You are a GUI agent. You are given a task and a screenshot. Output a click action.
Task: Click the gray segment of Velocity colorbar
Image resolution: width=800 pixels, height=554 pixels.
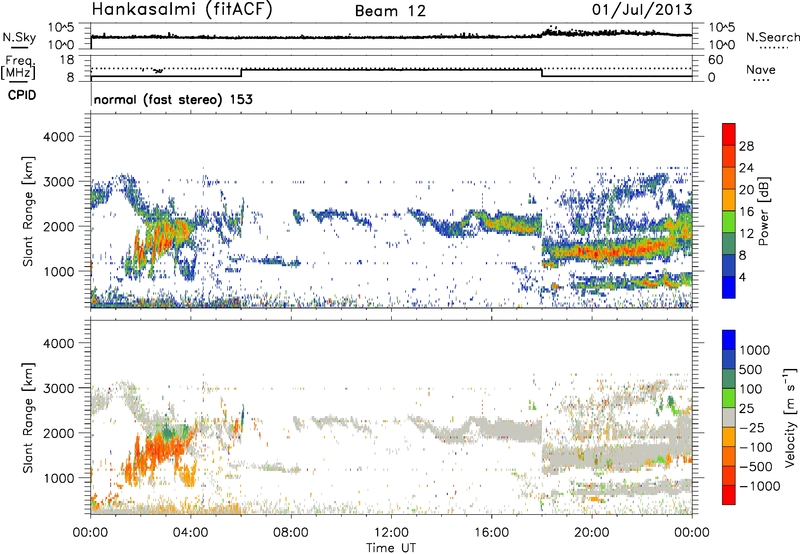[x=729, y=417]
